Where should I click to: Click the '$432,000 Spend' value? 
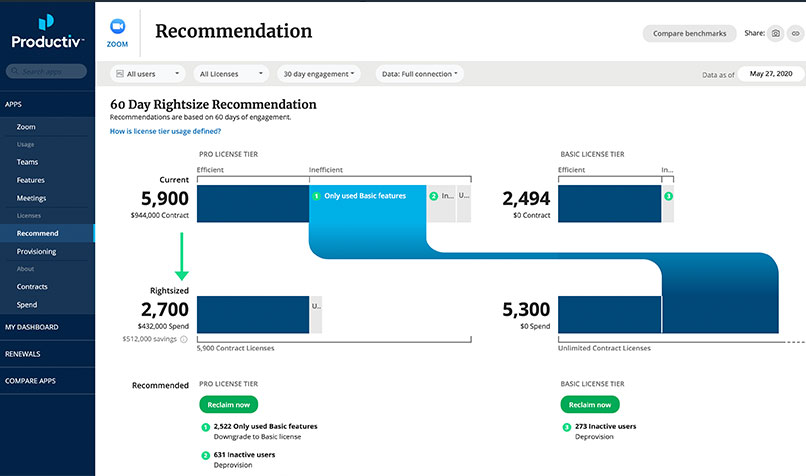[163, 326]
